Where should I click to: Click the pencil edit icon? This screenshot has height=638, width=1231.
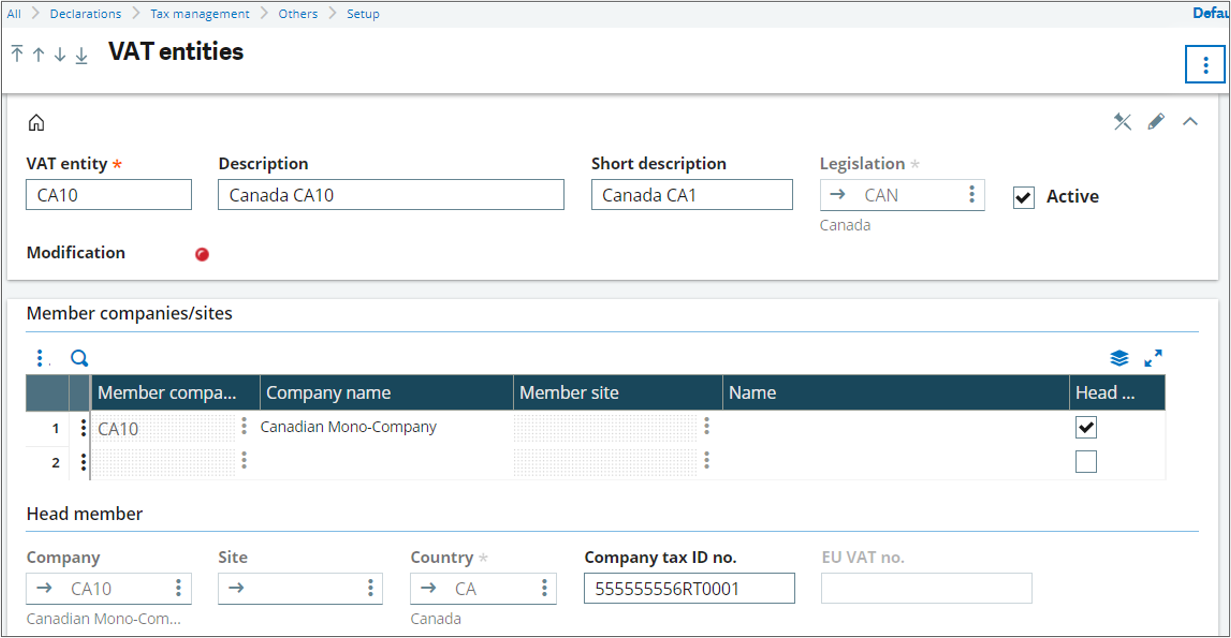click(1156, 122)
